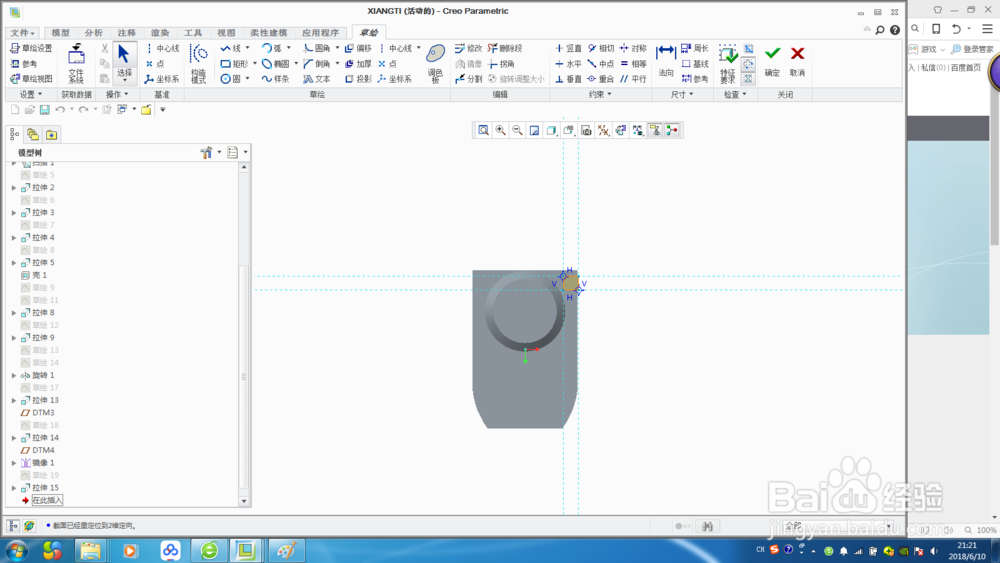This screenshot has height=563, width=1000.
Task: Click the Refit zoom icon in view toolbar
Action: point(483,130)
